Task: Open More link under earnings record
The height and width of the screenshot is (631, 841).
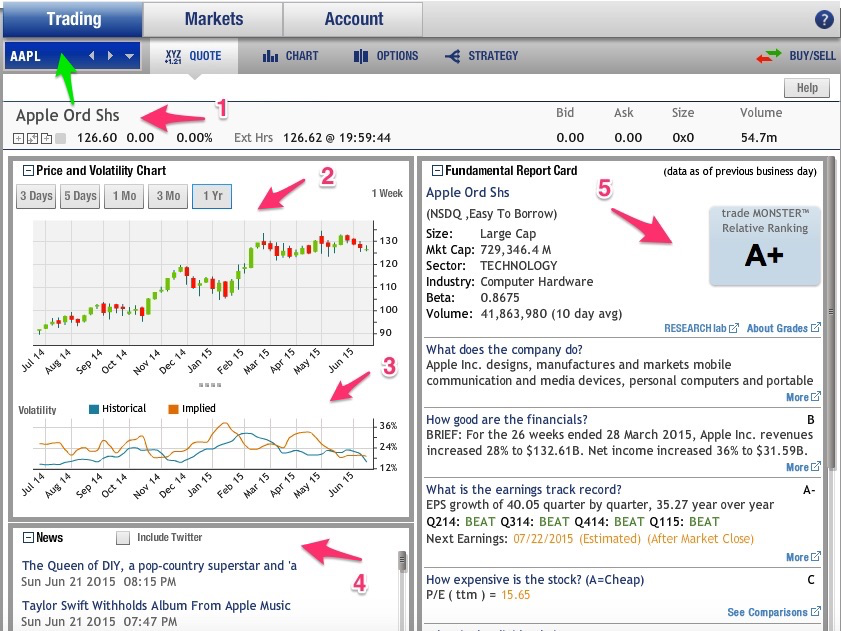Action: [803, 557]
